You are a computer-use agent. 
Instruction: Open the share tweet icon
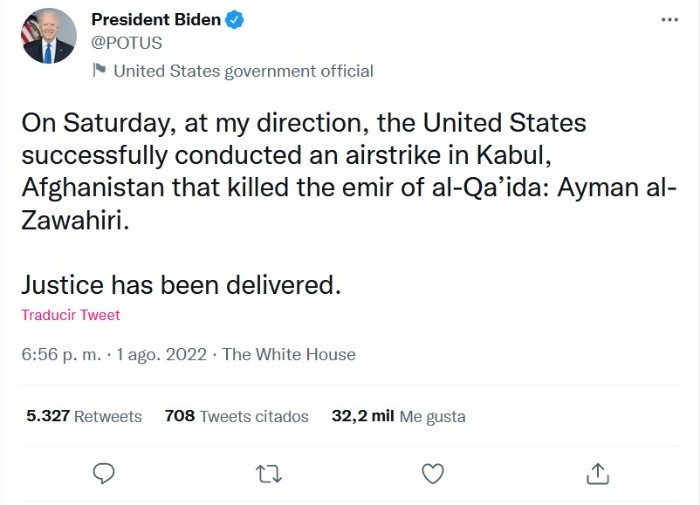pos(596,472)
